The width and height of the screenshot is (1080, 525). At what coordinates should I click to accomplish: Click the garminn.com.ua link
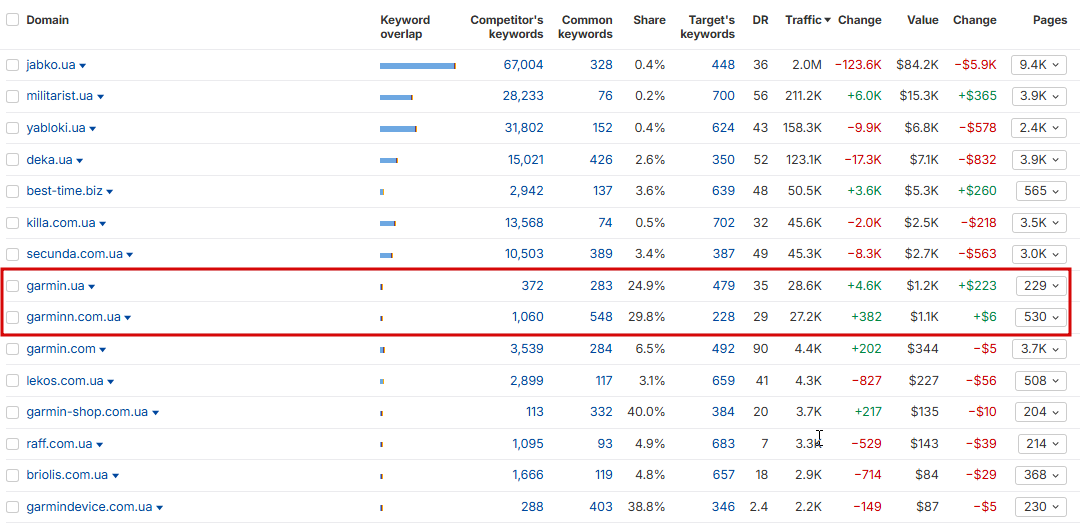pyautogui.click(x=74, y=317)
